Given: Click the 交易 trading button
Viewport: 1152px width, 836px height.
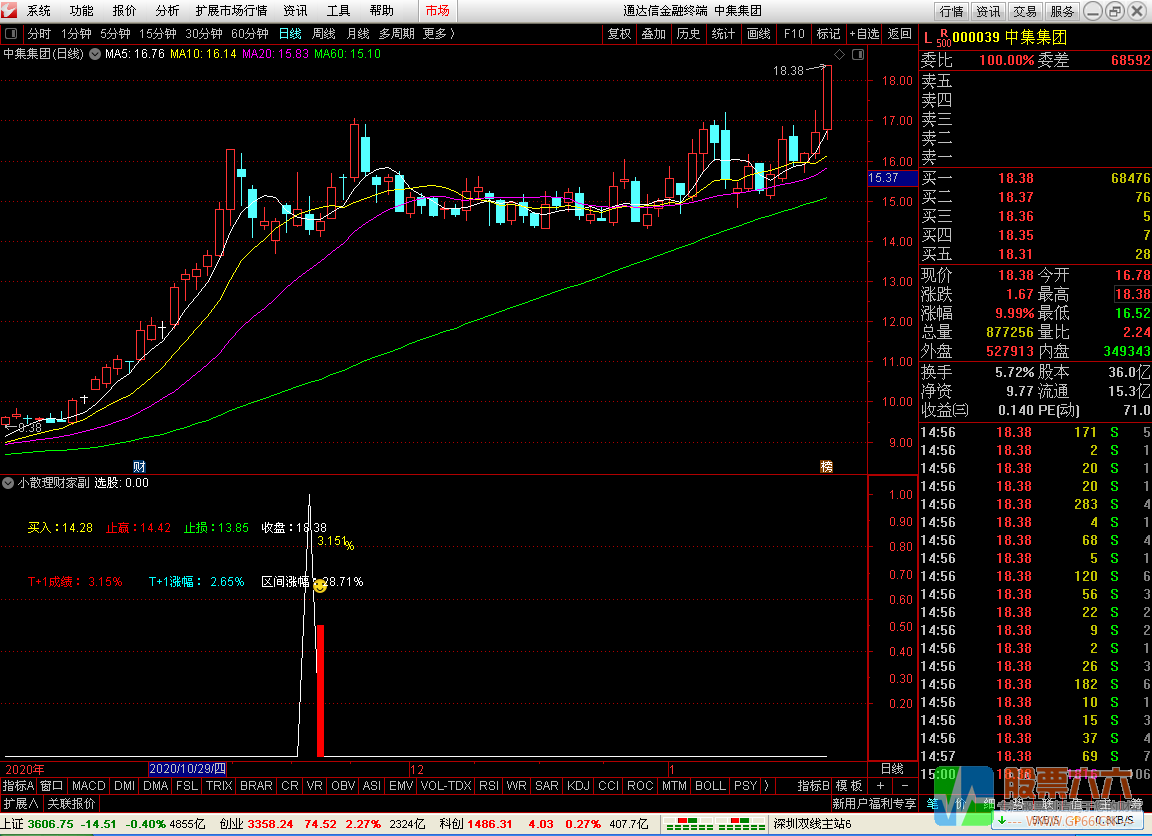Looking at the screenshot, I should (1025, 11).
